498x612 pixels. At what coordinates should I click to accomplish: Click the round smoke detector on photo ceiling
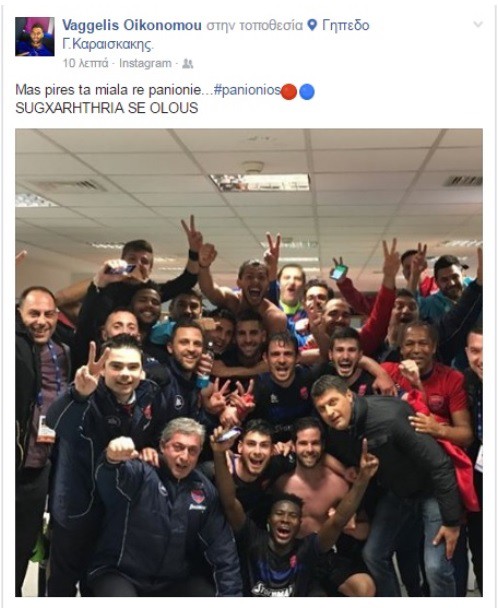click(x=252, y=167)
